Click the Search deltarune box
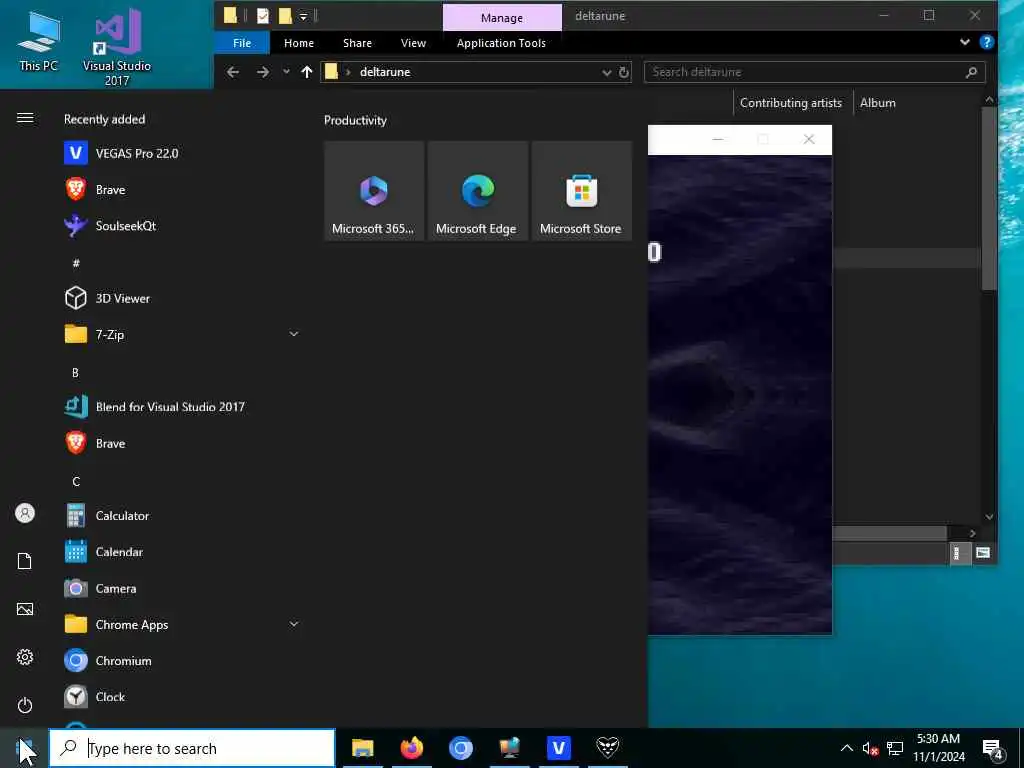 pos(814,72)
